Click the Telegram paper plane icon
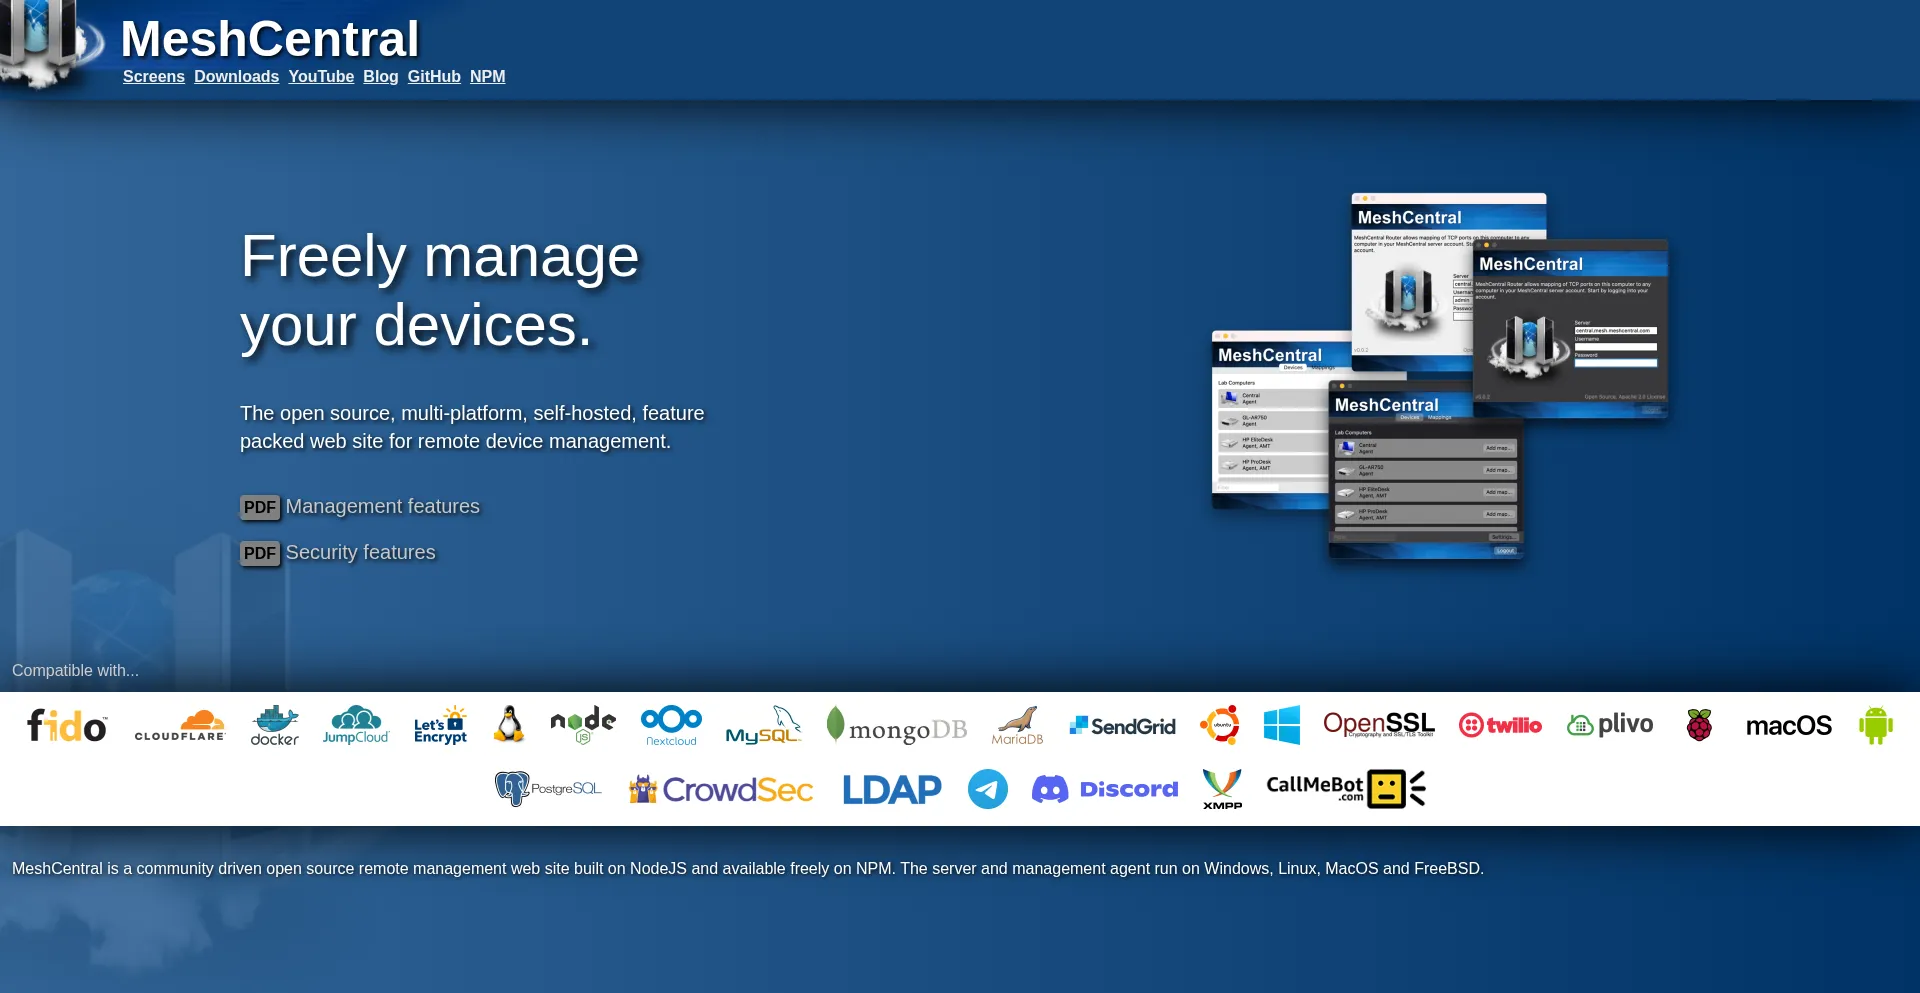1920x993 pixels. coord(988,789)
